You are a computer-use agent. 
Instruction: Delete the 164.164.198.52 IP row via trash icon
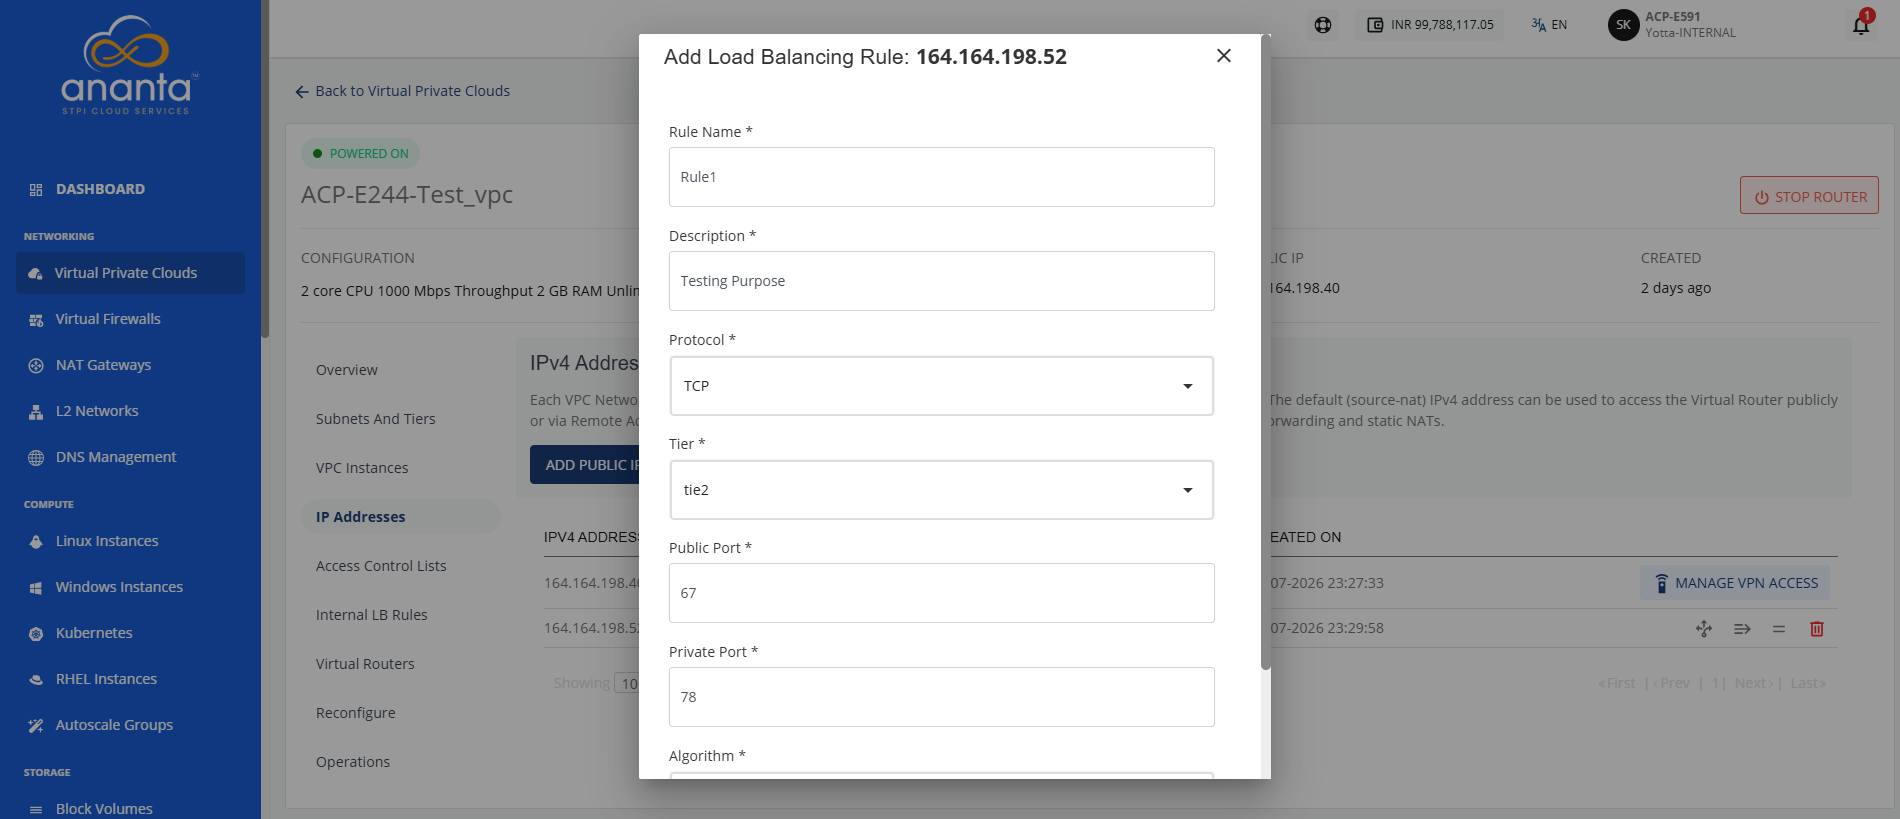coord(1817,629)
